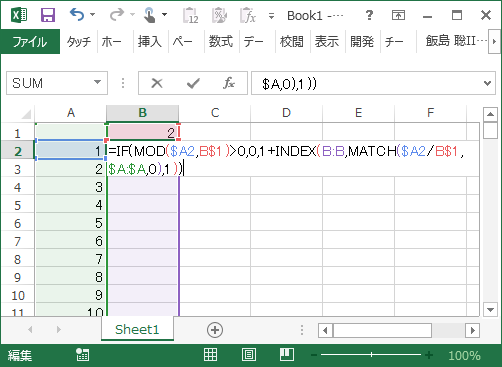Customize the Quick Access Toolbar dropdown
This screenshot has height=367, width=502.
[x=271, y=16]
